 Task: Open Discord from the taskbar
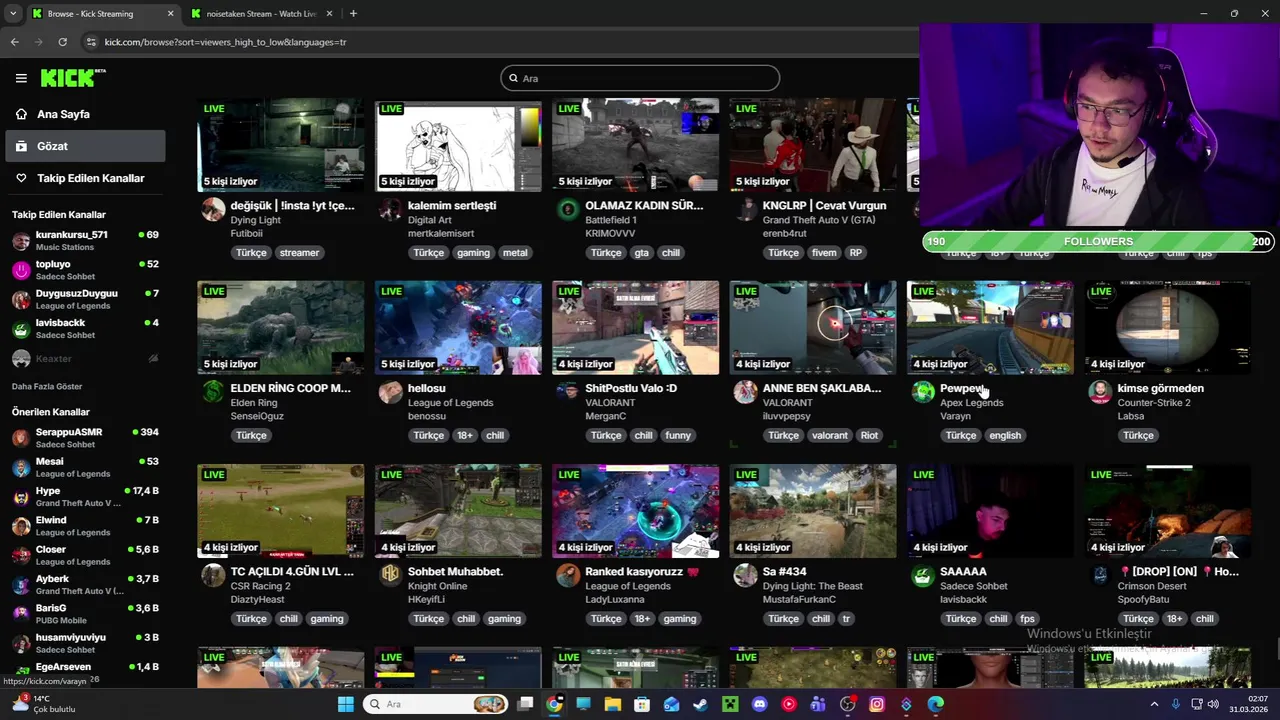pos(759,704)
